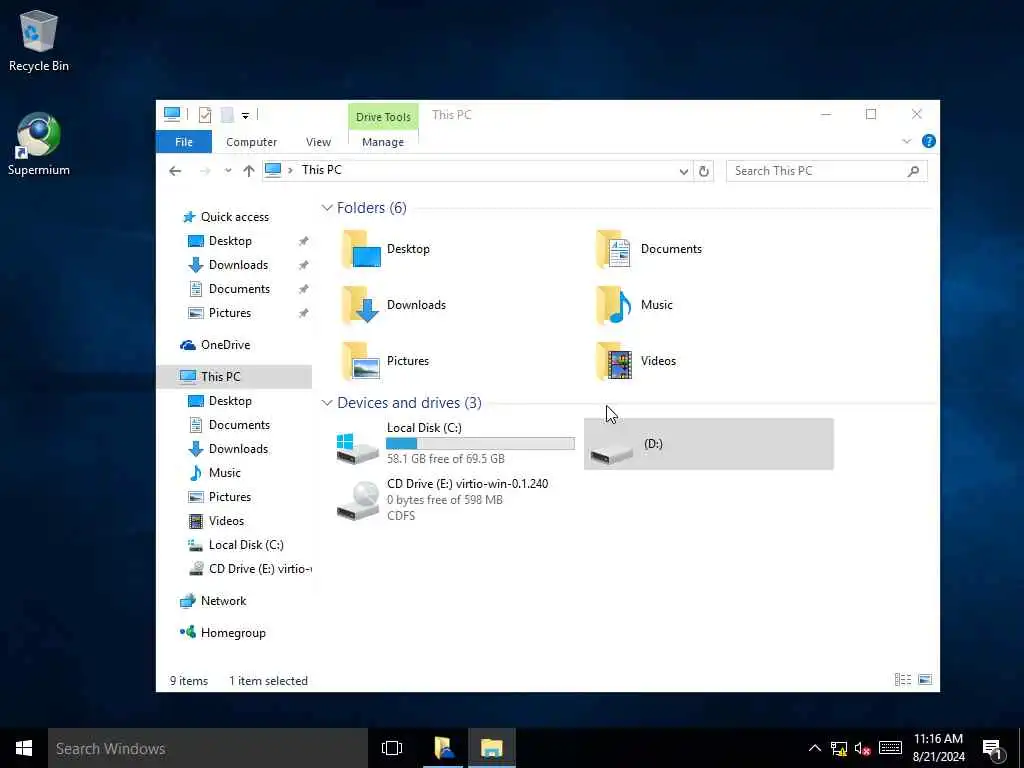Select the Desktop folder icon in Folders
The image size is (1024, 768).
pyautogui.click(x=361, y=249)
